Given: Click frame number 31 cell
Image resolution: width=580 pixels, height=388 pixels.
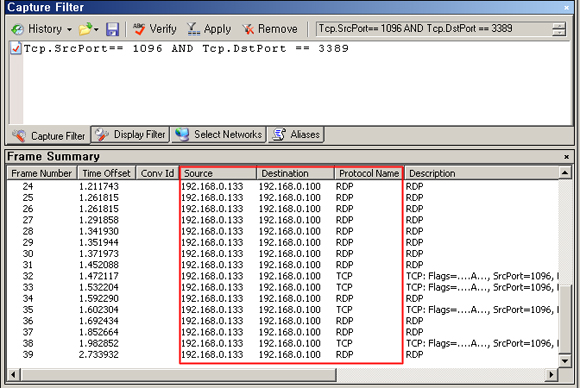Looking at the screenshot, I should [x=28, y=265].
